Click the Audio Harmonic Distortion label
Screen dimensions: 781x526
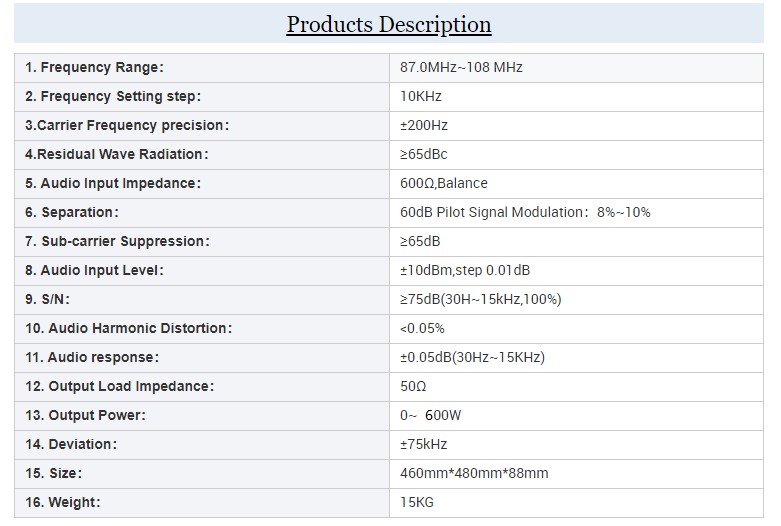[x=128, y=328]
